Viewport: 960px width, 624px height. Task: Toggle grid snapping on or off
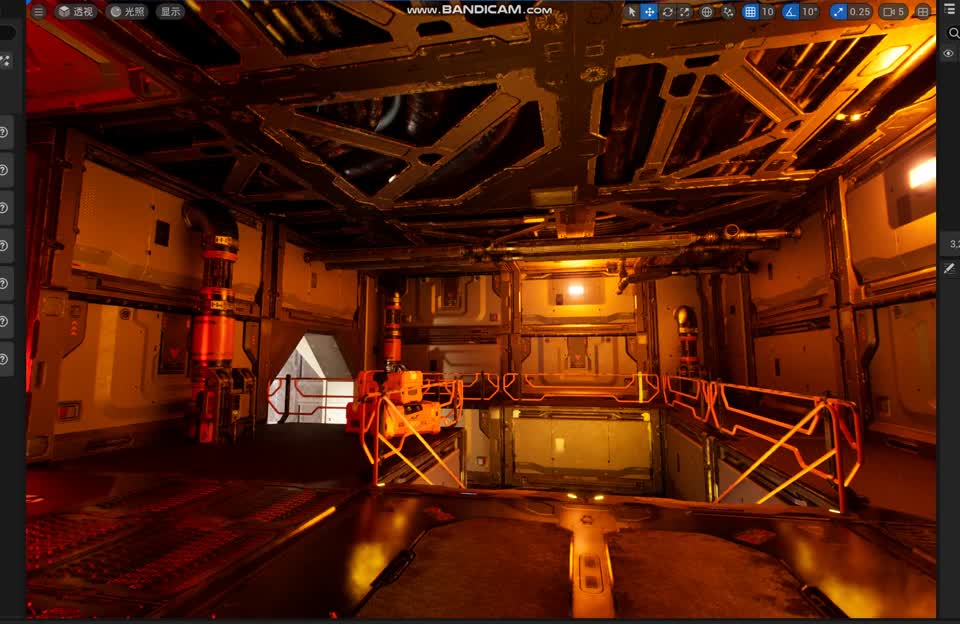point(750,12)
